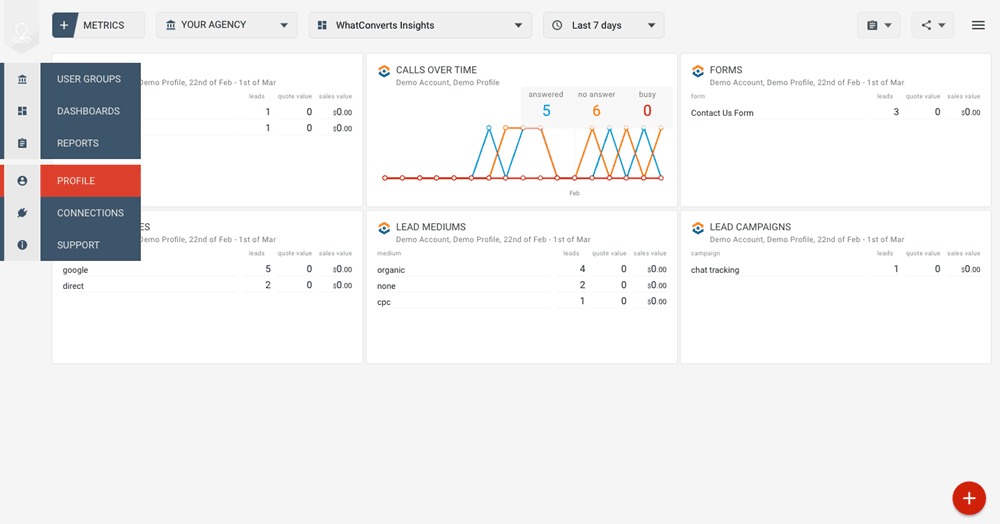Click the Contact Us Form row

[x=835, y=112]
